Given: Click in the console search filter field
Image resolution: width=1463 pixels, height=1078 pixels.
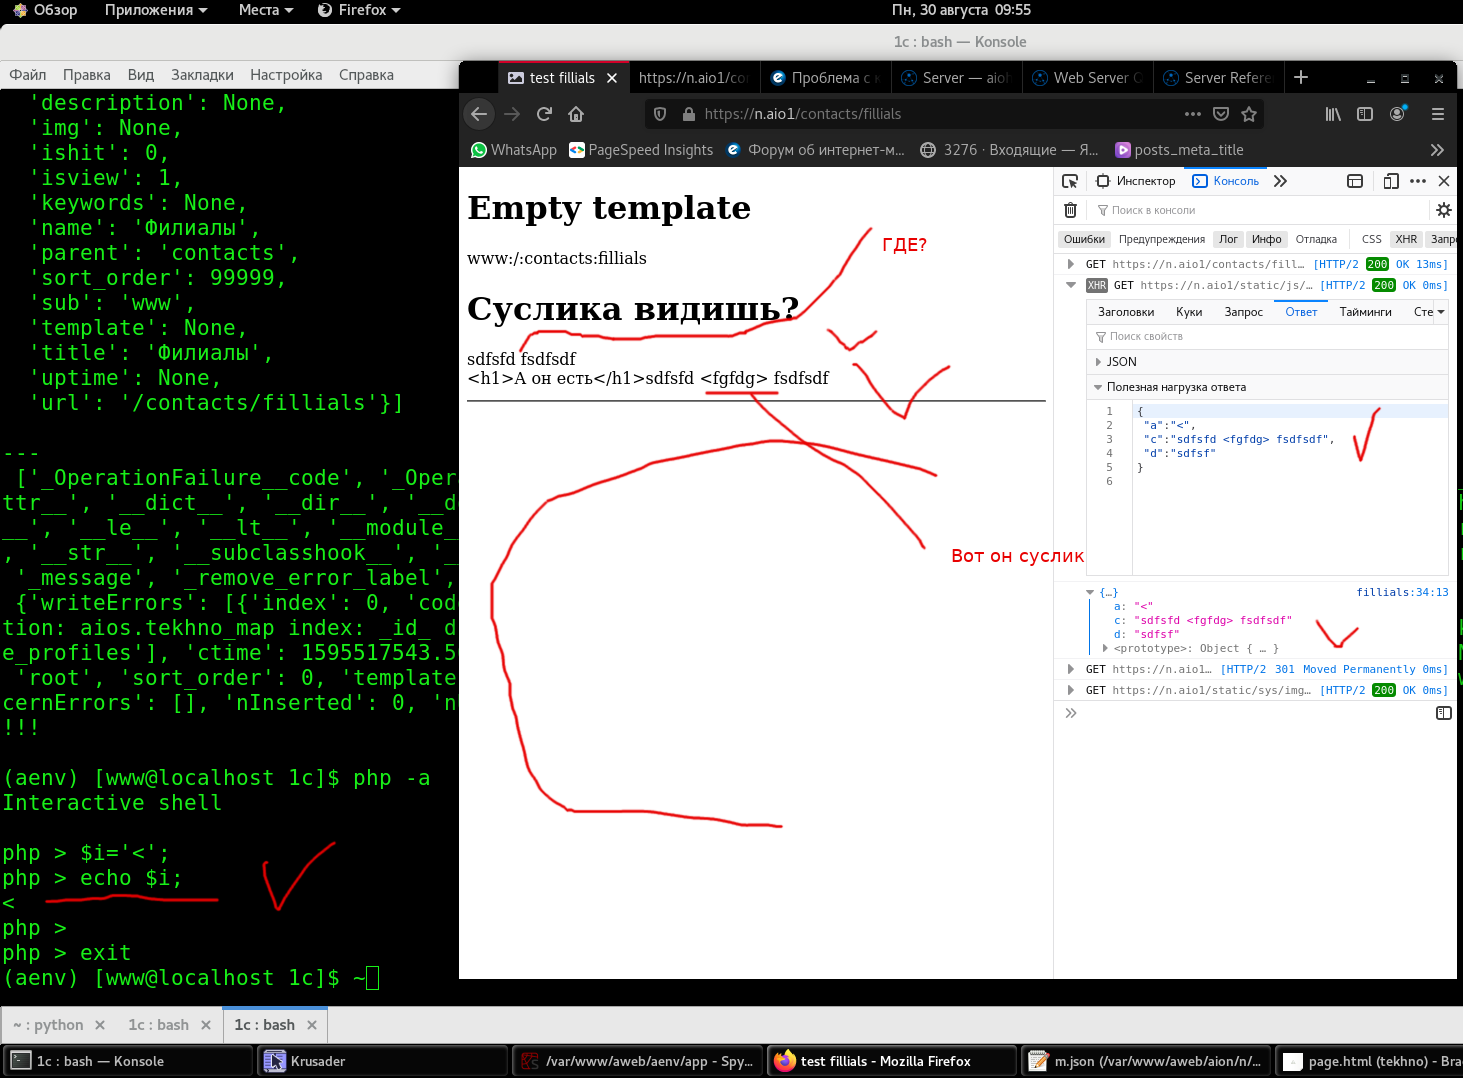Looking at the screenshot, I should coord(1259,210).
